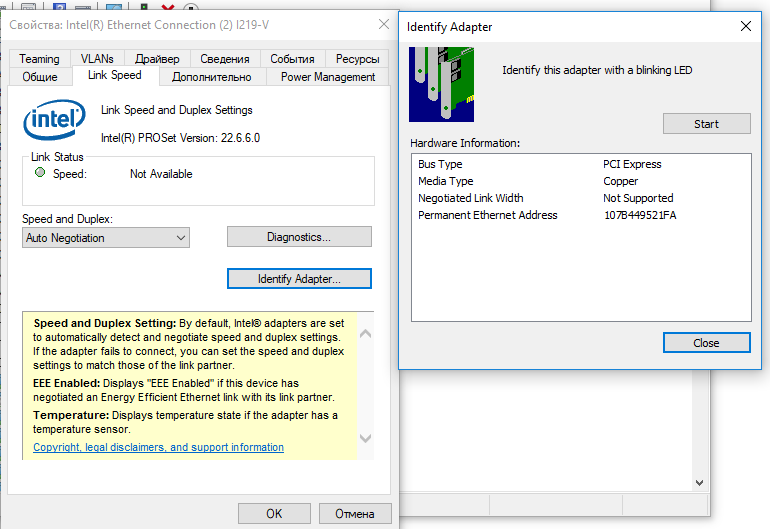Select the Bus Type row

tap(581, 164)
